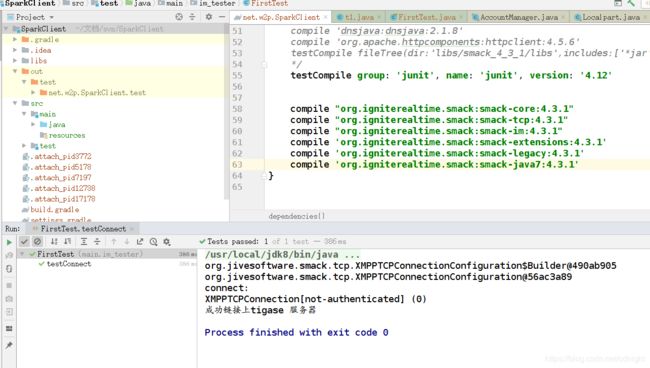This screenshot has width=650, height=368.
Task: Open Project panel settings gear
Action: point(209,17)
